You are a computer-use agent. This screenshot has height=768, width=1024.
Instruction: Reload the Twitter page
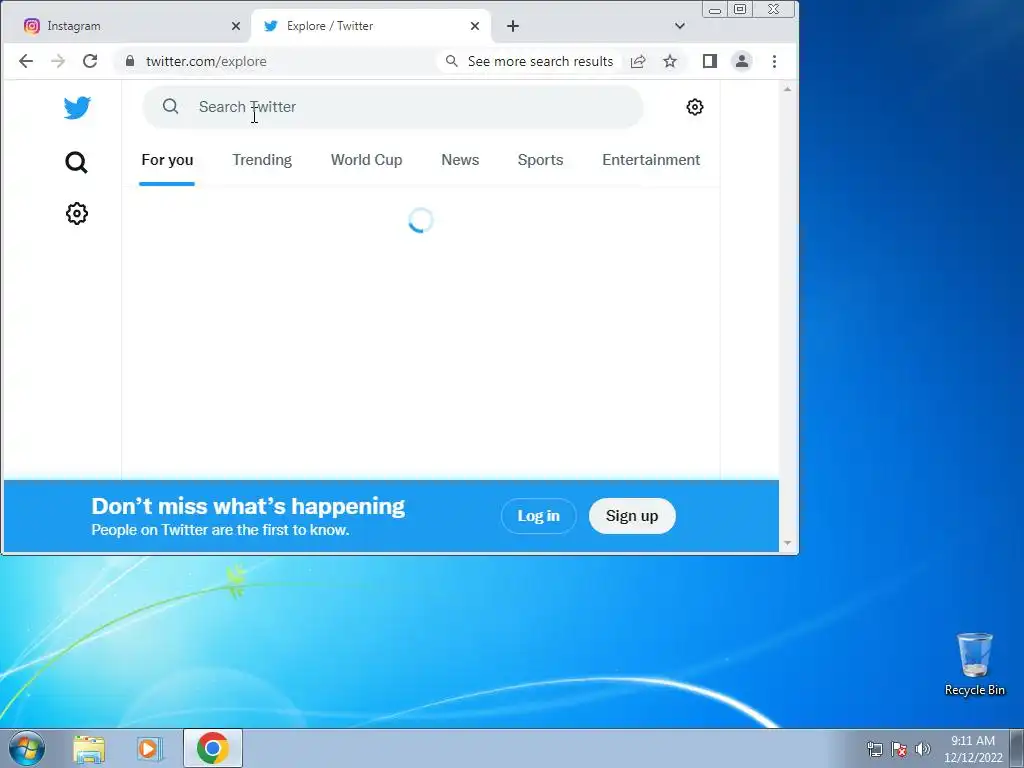pyautogui.click(x=90, y=61)
